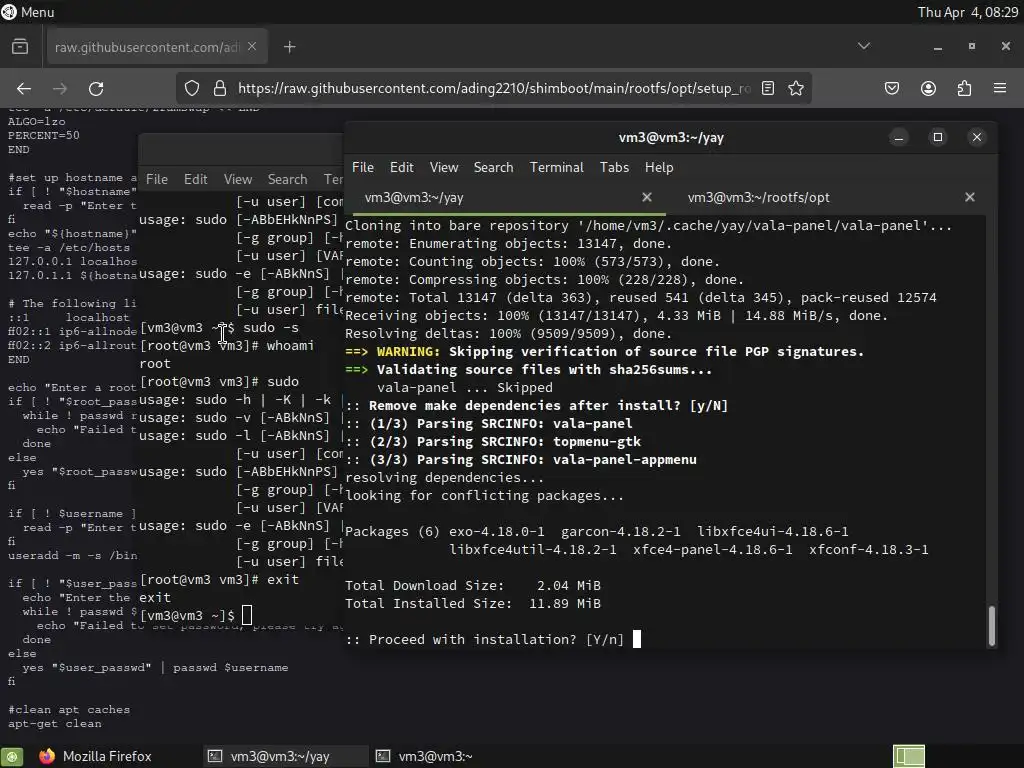Open the clock showing Thu Apr 4, 08:29

pyautogui.click(x=967, y=12)
